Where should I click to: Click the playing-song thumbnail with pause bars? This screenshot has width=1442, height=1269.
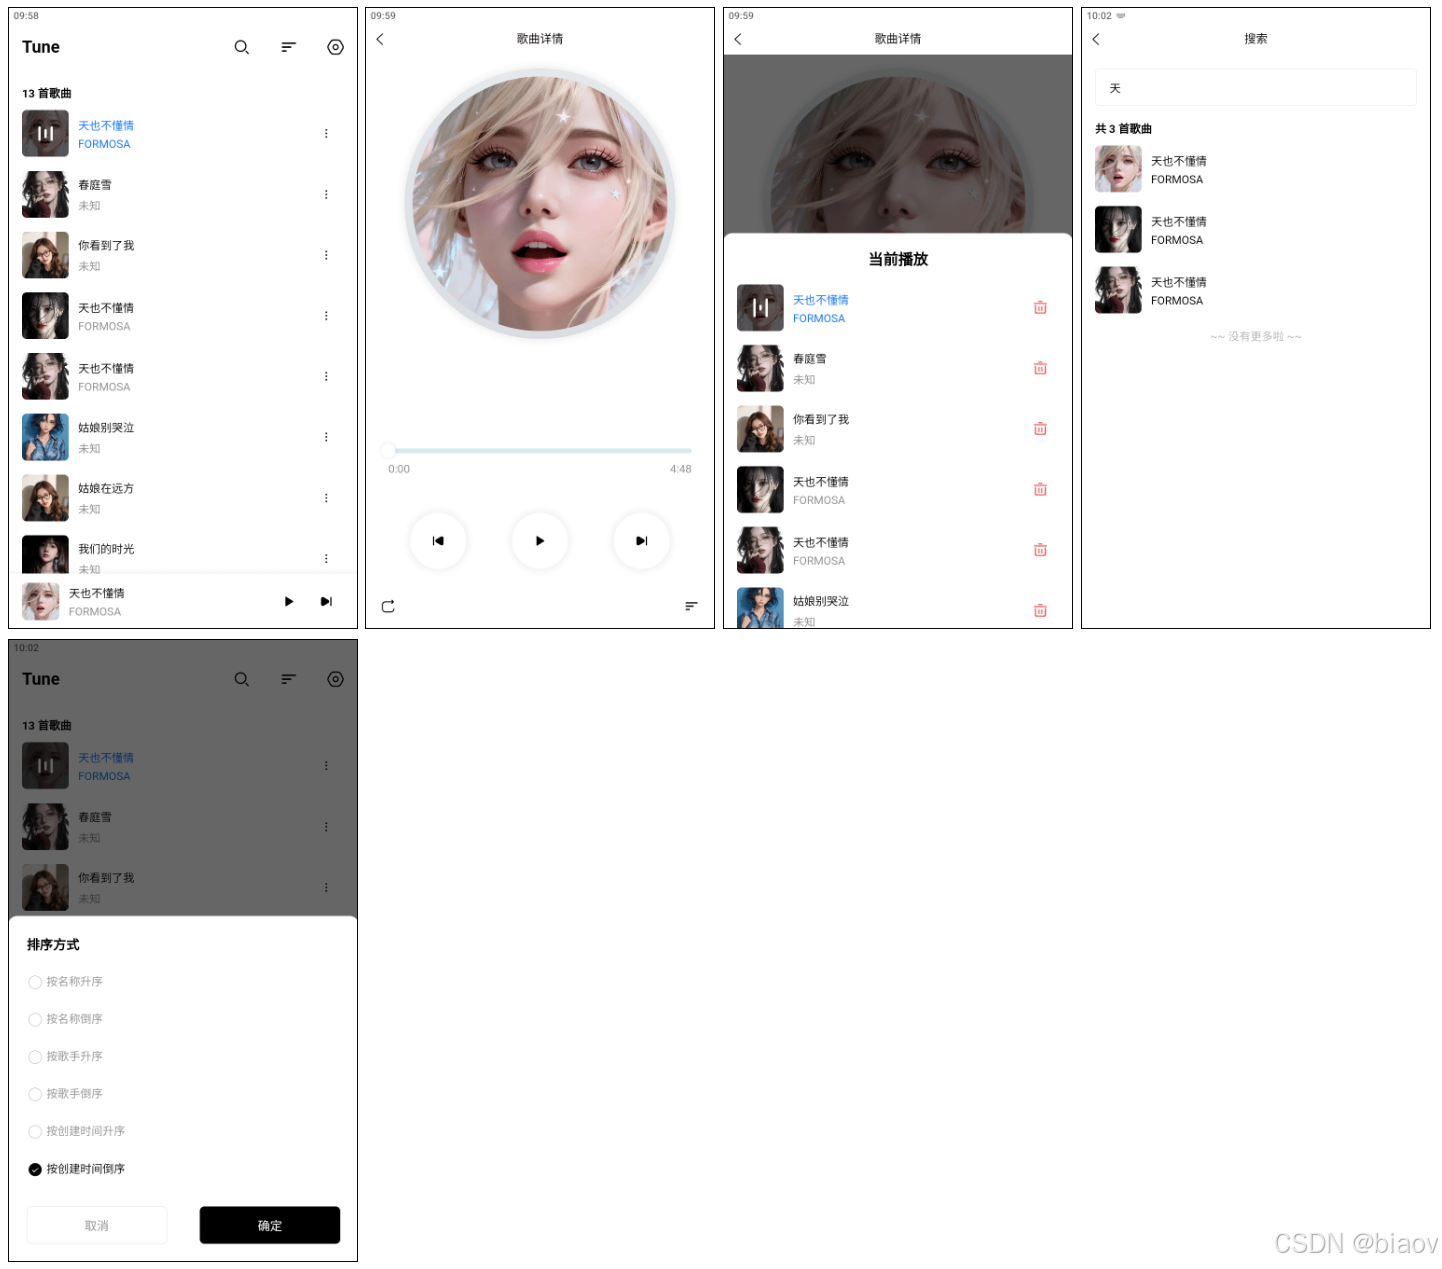point(45,133)
